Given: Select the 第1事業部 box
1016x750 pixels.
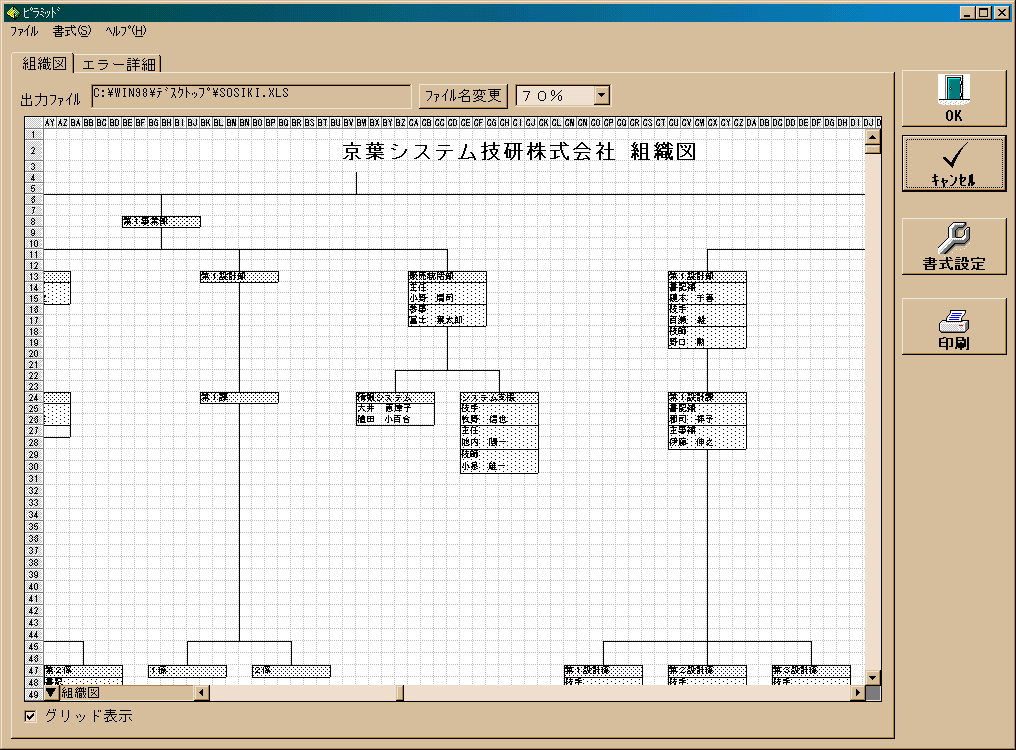Looking at the screenshot, I should coord(161,222).
